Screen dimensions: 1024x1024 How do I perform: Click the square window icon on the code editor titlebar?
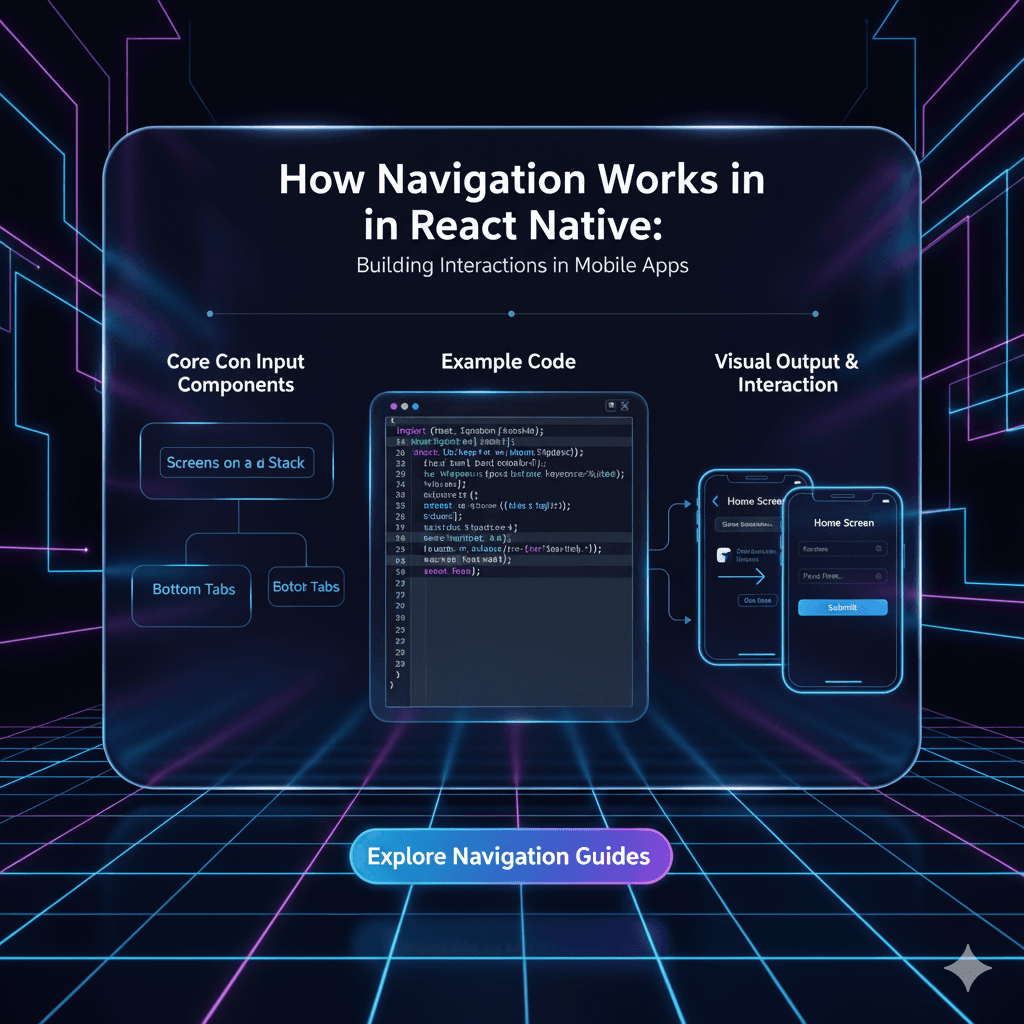[611, 405]
